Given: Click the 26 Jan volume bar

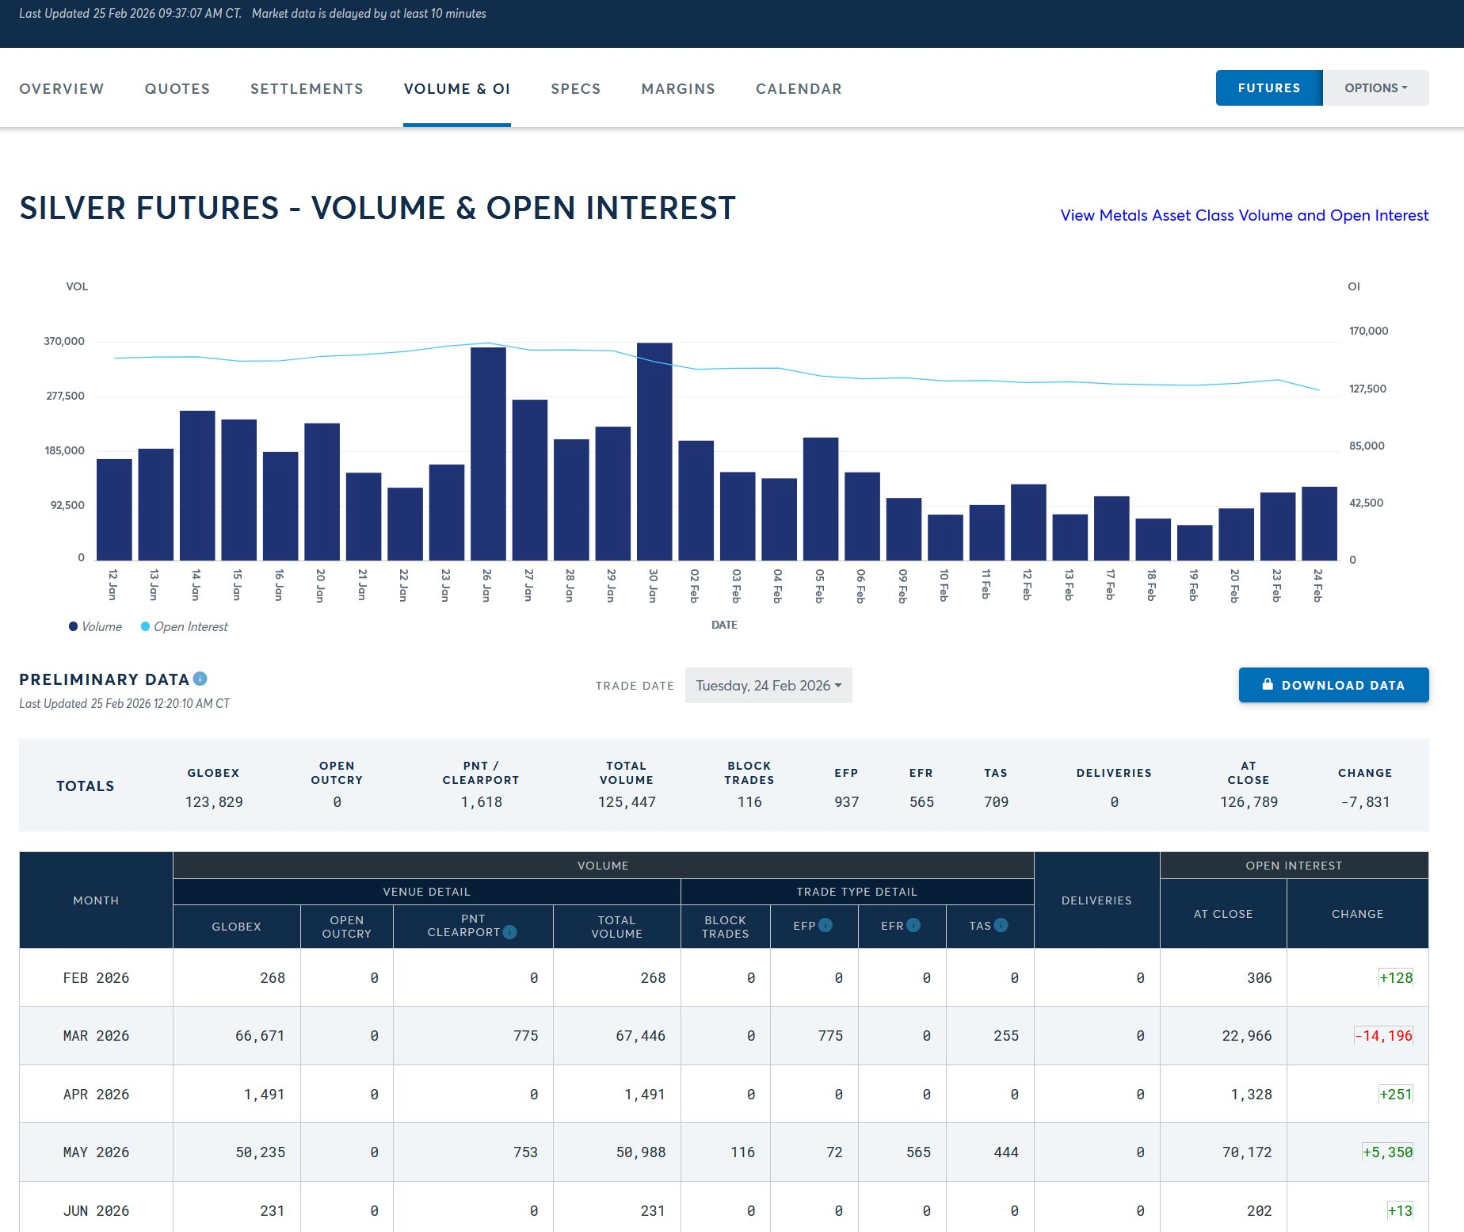Looking at the screenshot, I should click(488, 454).
